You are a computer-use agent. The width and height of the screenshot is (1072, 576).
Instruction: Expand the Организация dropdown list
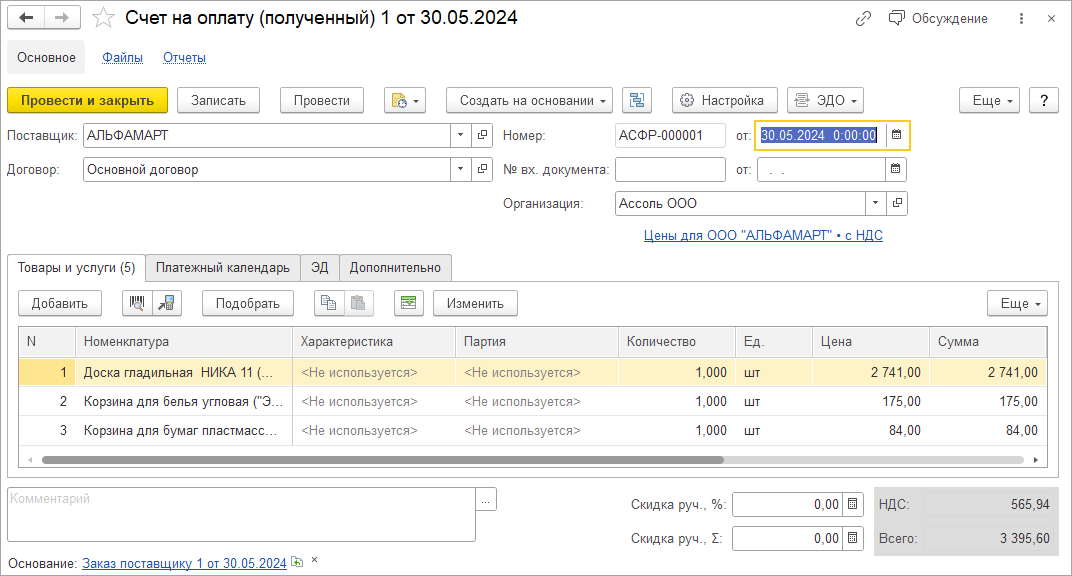pos(876,203)
